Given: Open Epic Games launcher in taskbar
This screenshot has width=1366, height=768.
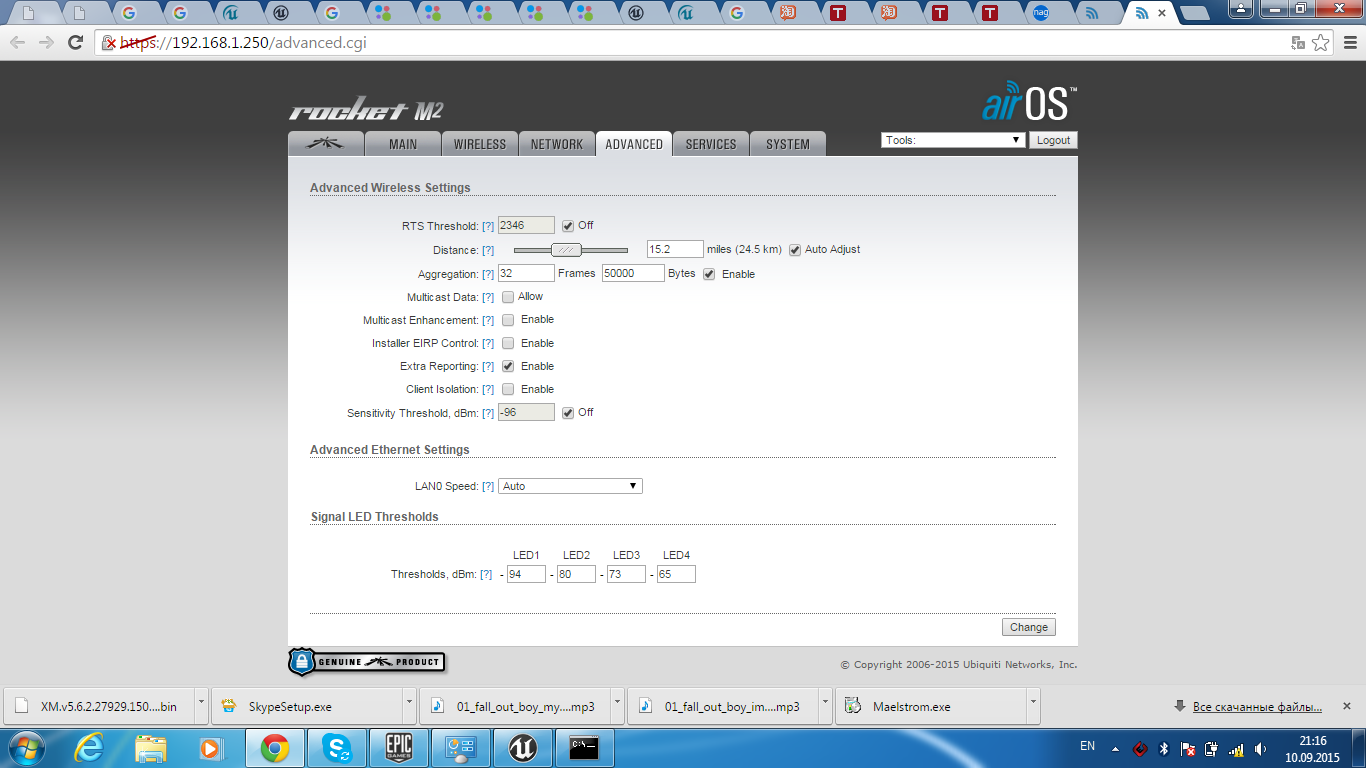Looking at the screenshot, I should point(399,748).
